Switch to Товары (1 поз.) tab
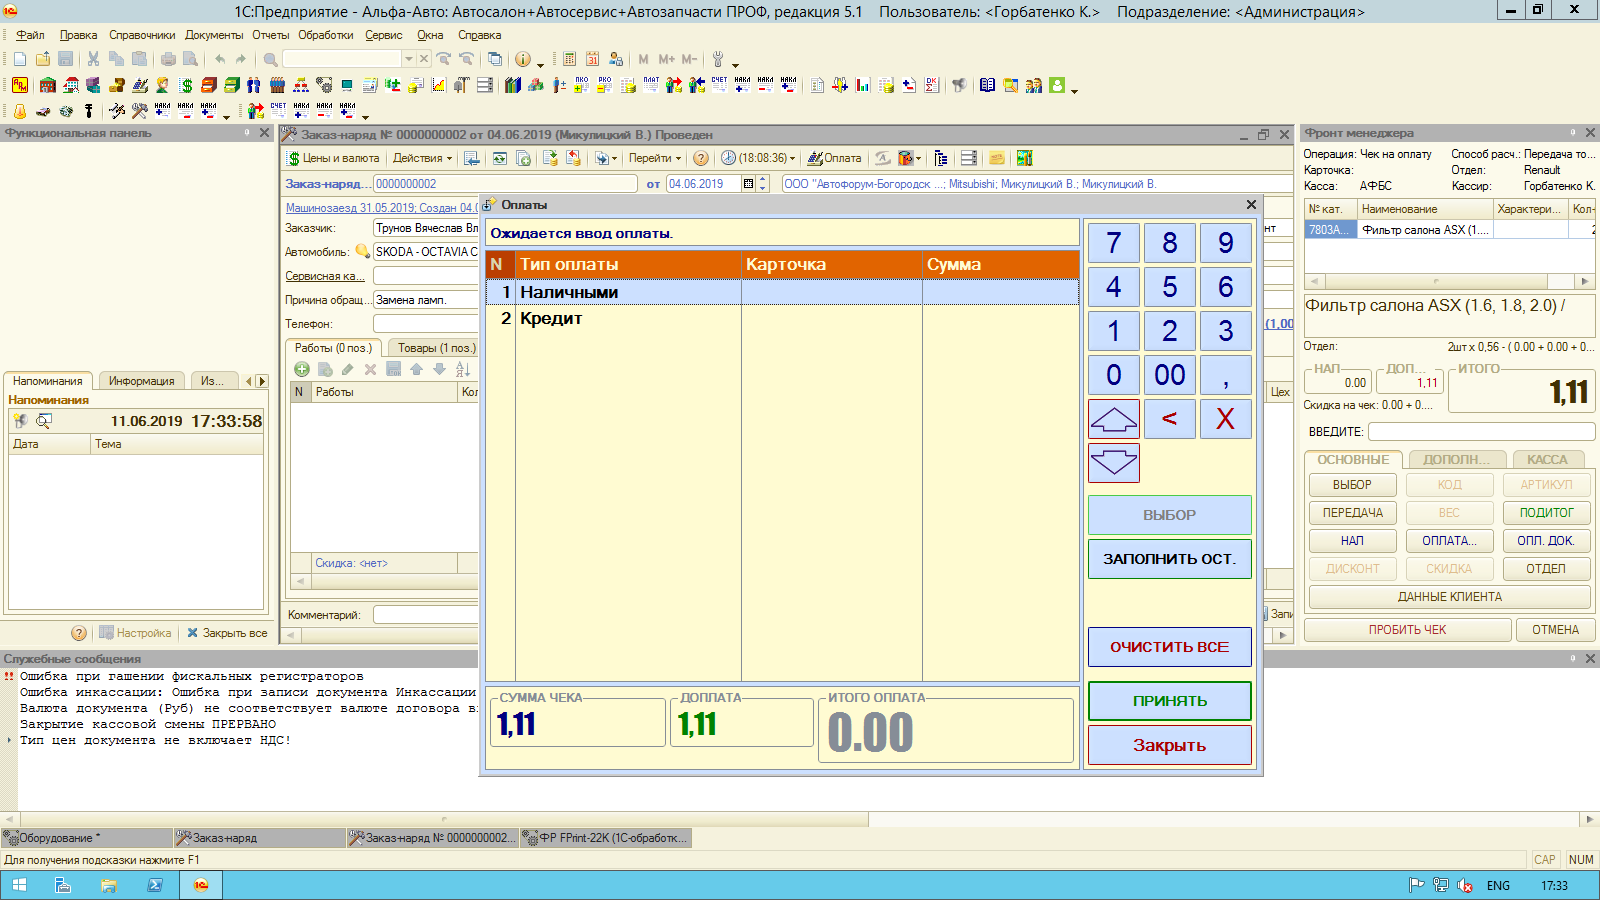 point(437,348)
